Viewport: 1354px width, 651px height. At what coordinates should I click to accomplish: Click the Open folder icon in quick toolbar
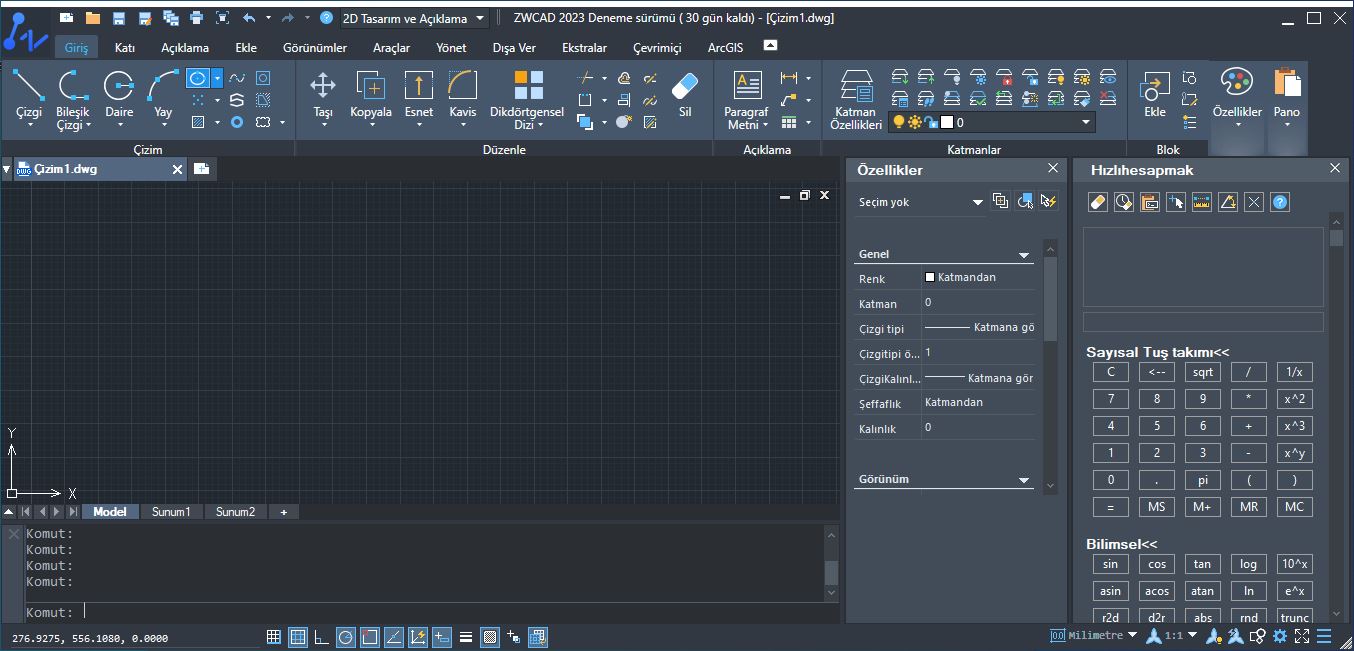pyautogui.click(x=93, y=18)
